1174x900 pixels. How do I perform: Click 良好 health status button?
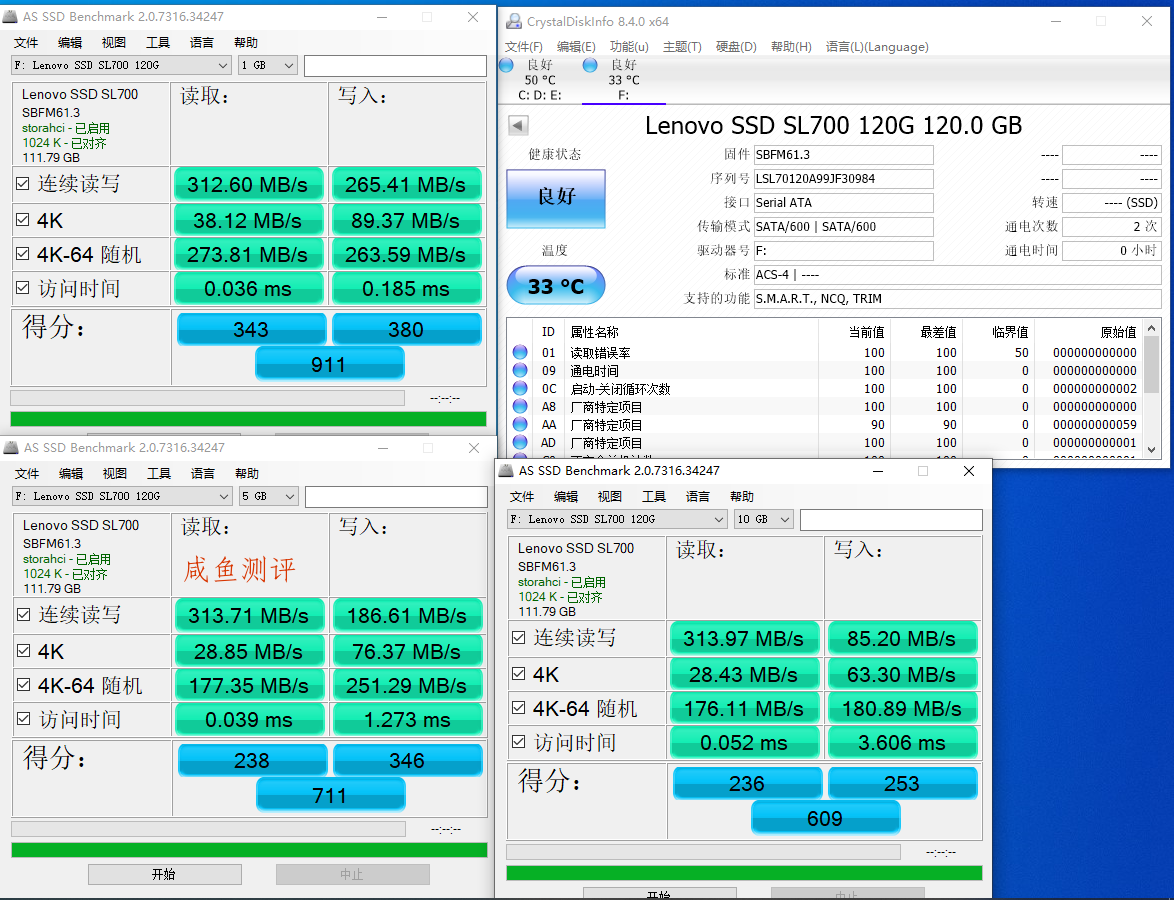pos(556,198)
